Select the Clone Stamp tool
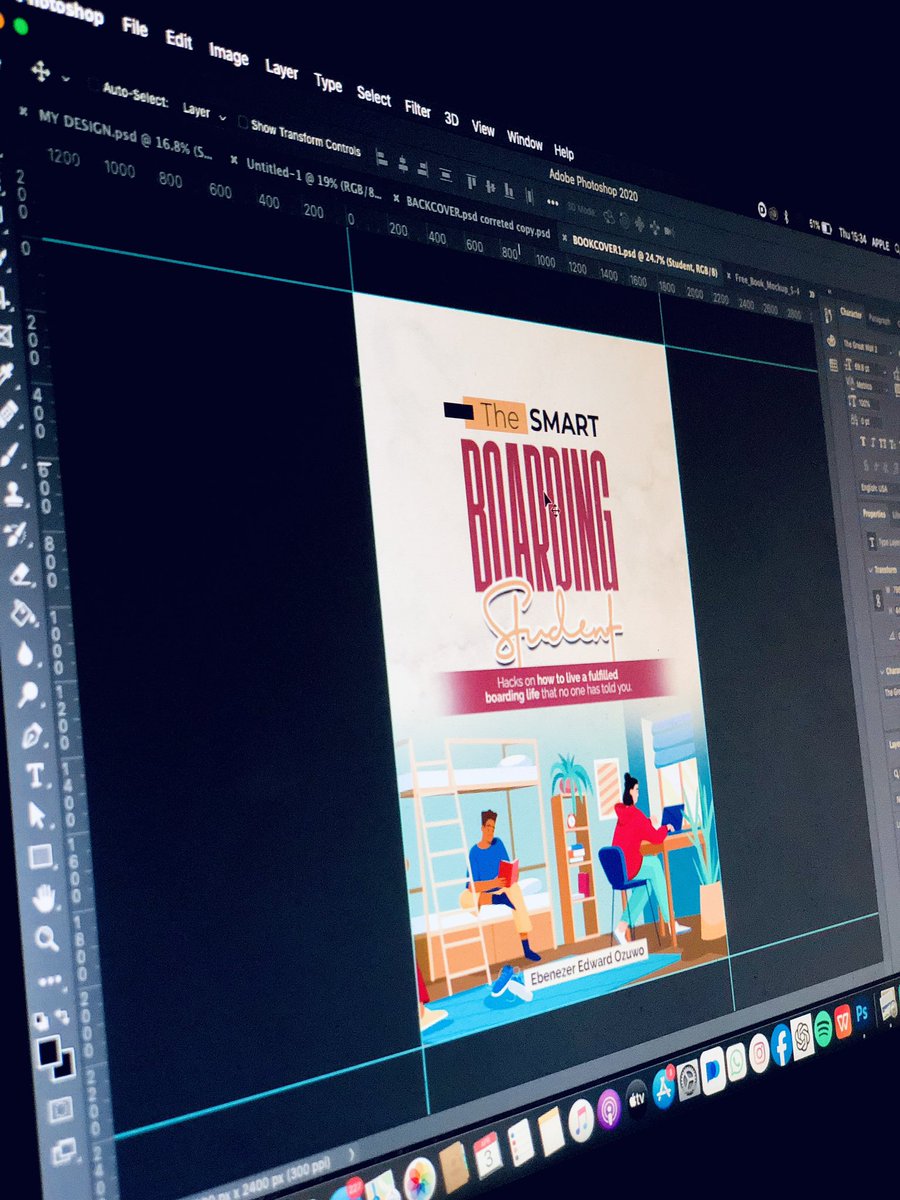This screenshot has width=900, height=1200. tap(12, 493)
